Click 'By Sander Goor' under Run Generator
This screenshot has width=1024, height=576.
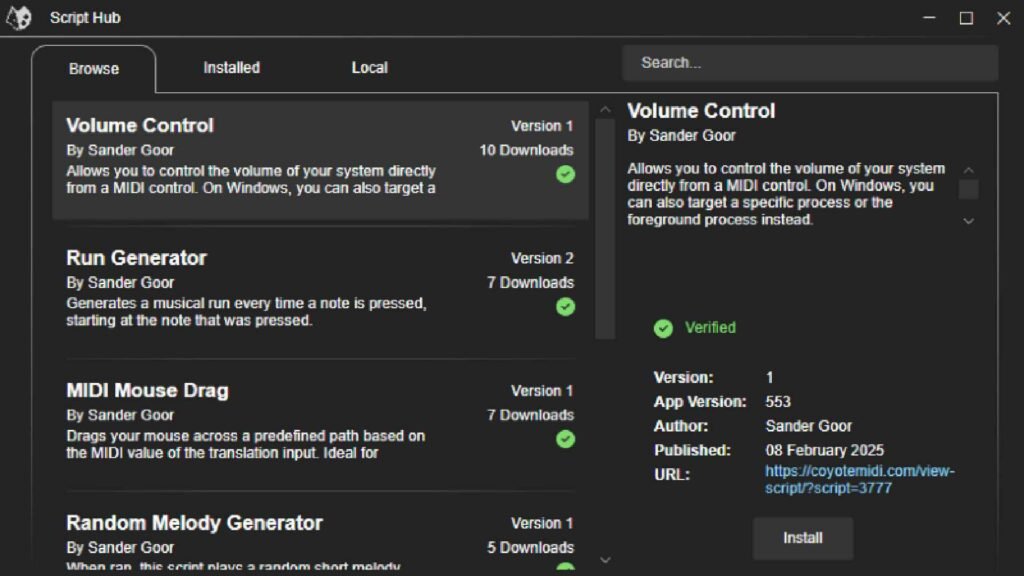pos(120,283)
